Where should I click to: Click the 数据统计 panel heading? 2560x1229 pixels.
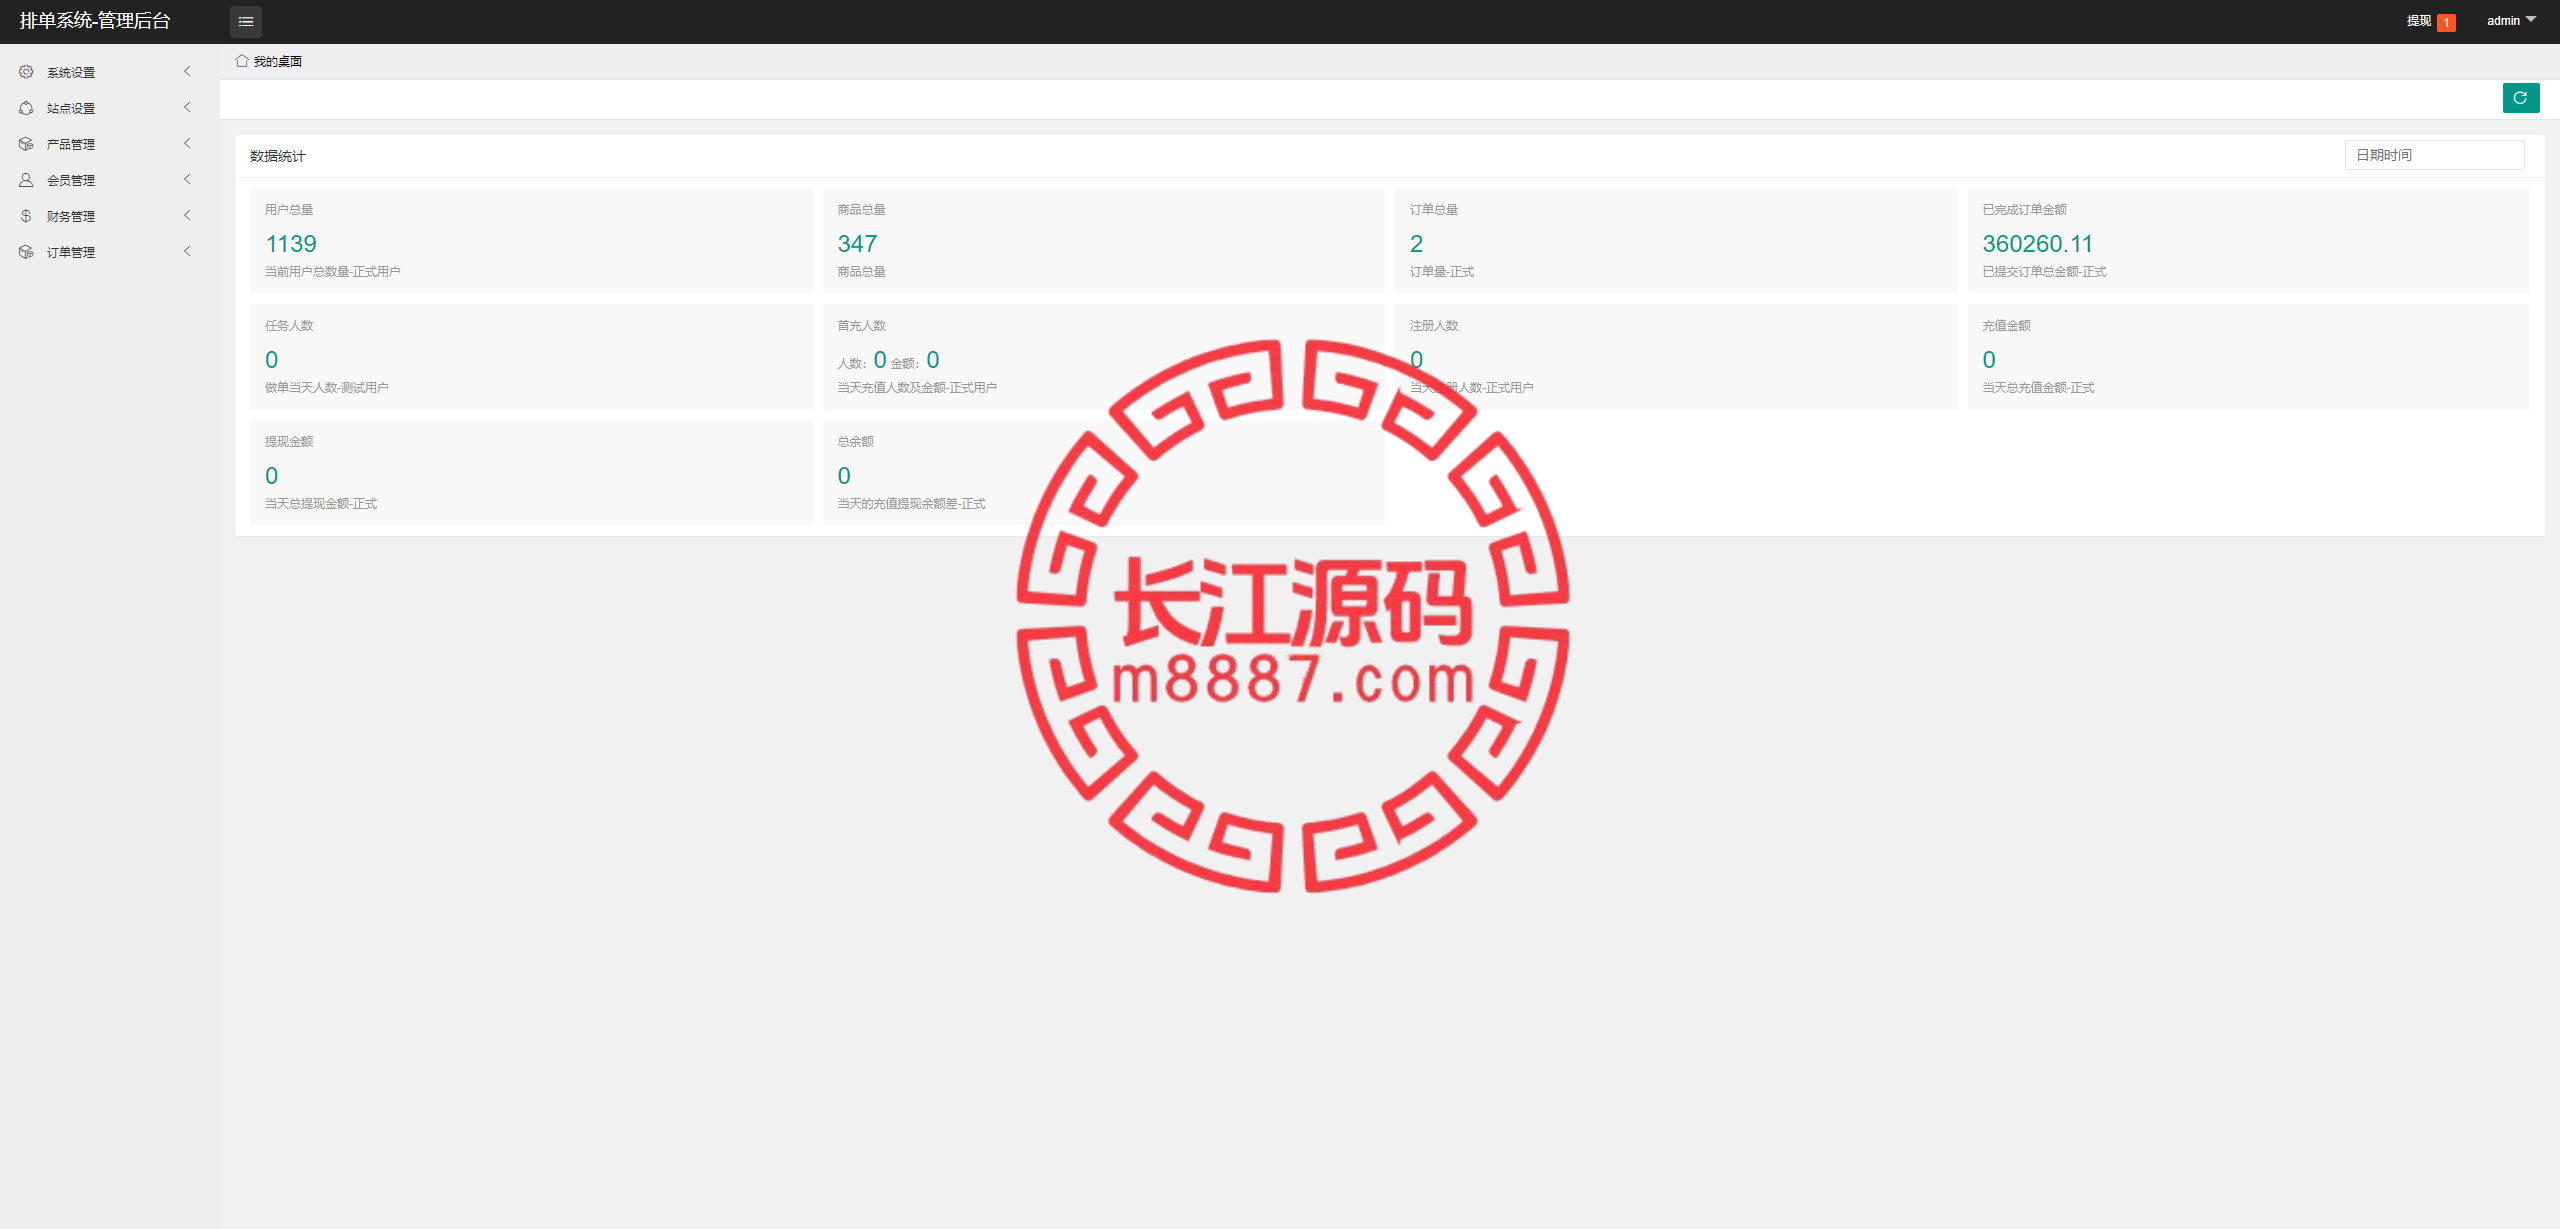coord(278,156)
